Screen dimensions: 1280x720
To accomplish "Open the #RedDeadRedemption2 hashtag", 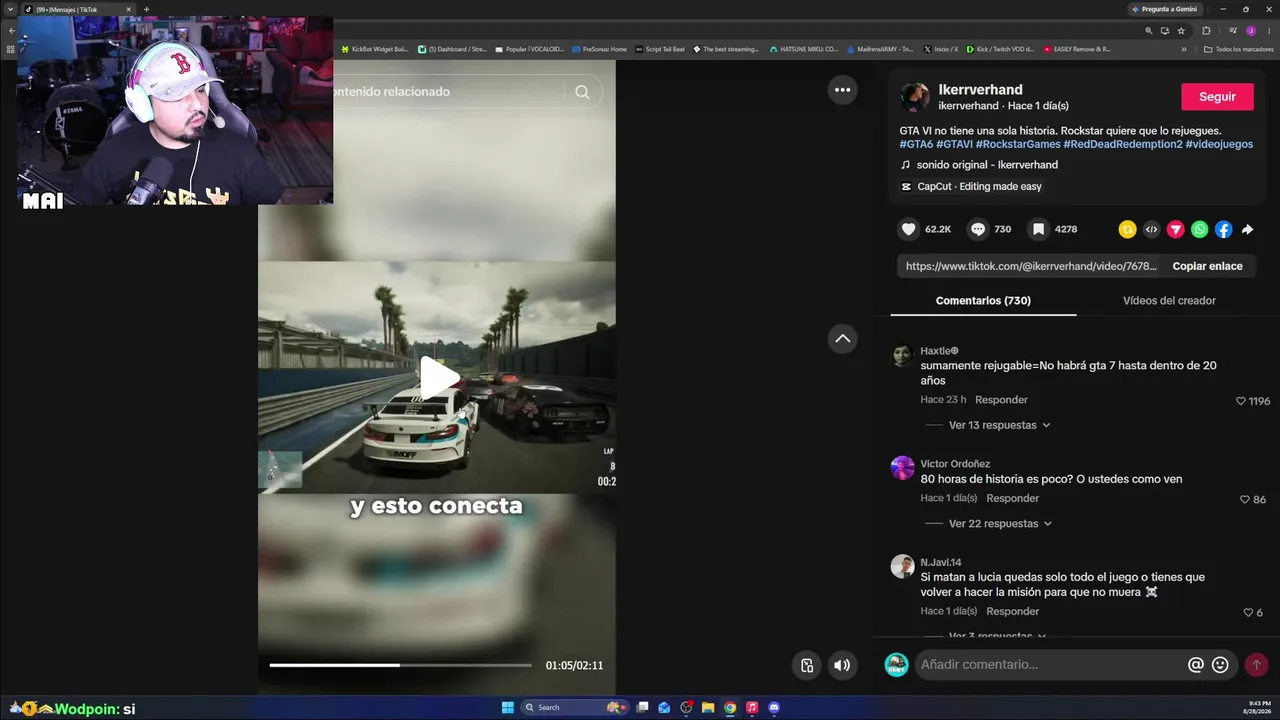I will [1123, 144].
